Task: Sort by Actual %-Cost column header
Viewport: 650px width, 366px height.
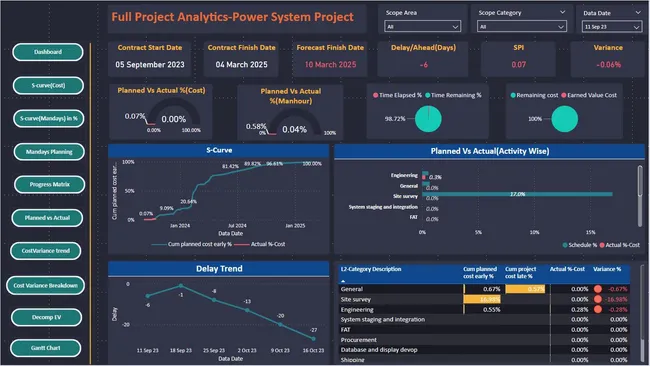Action: click(x=567, y=269)
